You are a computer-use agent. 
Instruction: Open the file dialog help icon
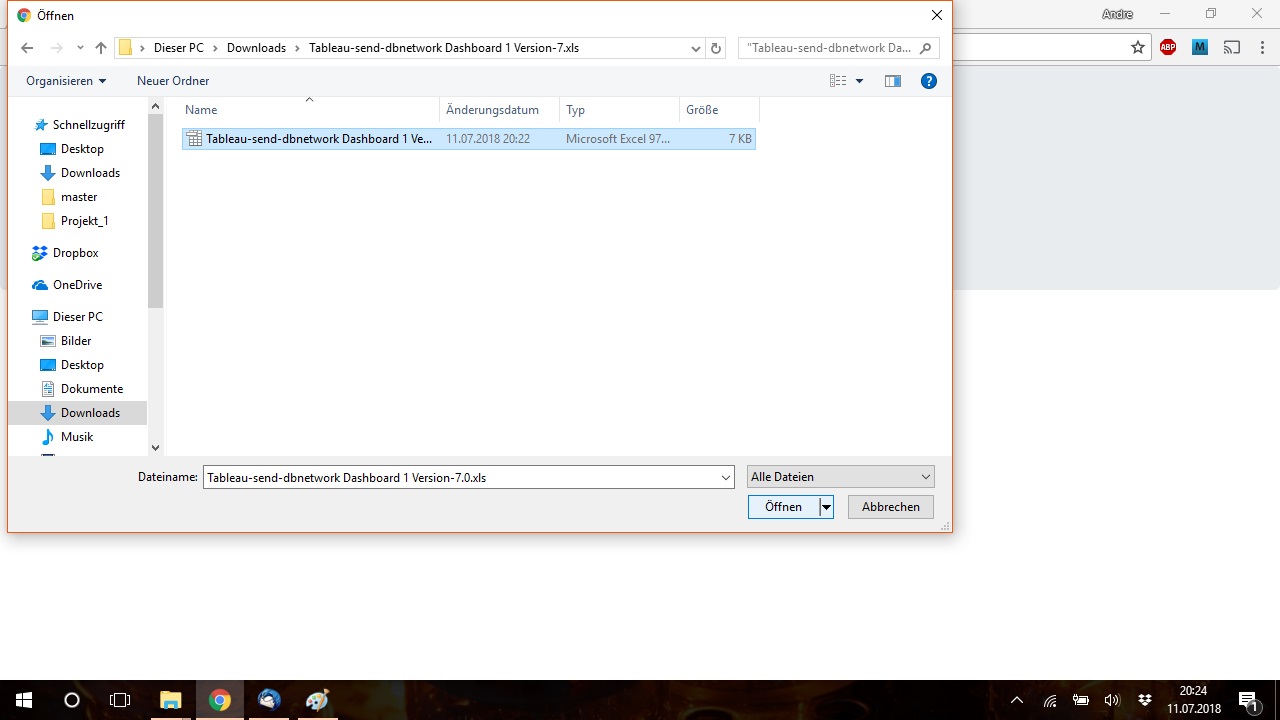[x=928, y=81]
